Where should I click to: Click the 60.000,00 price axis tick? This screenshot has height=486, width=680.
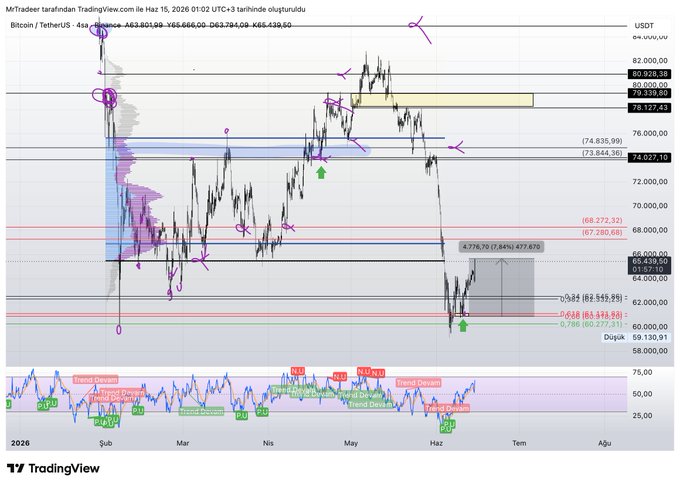coord(650,326)
